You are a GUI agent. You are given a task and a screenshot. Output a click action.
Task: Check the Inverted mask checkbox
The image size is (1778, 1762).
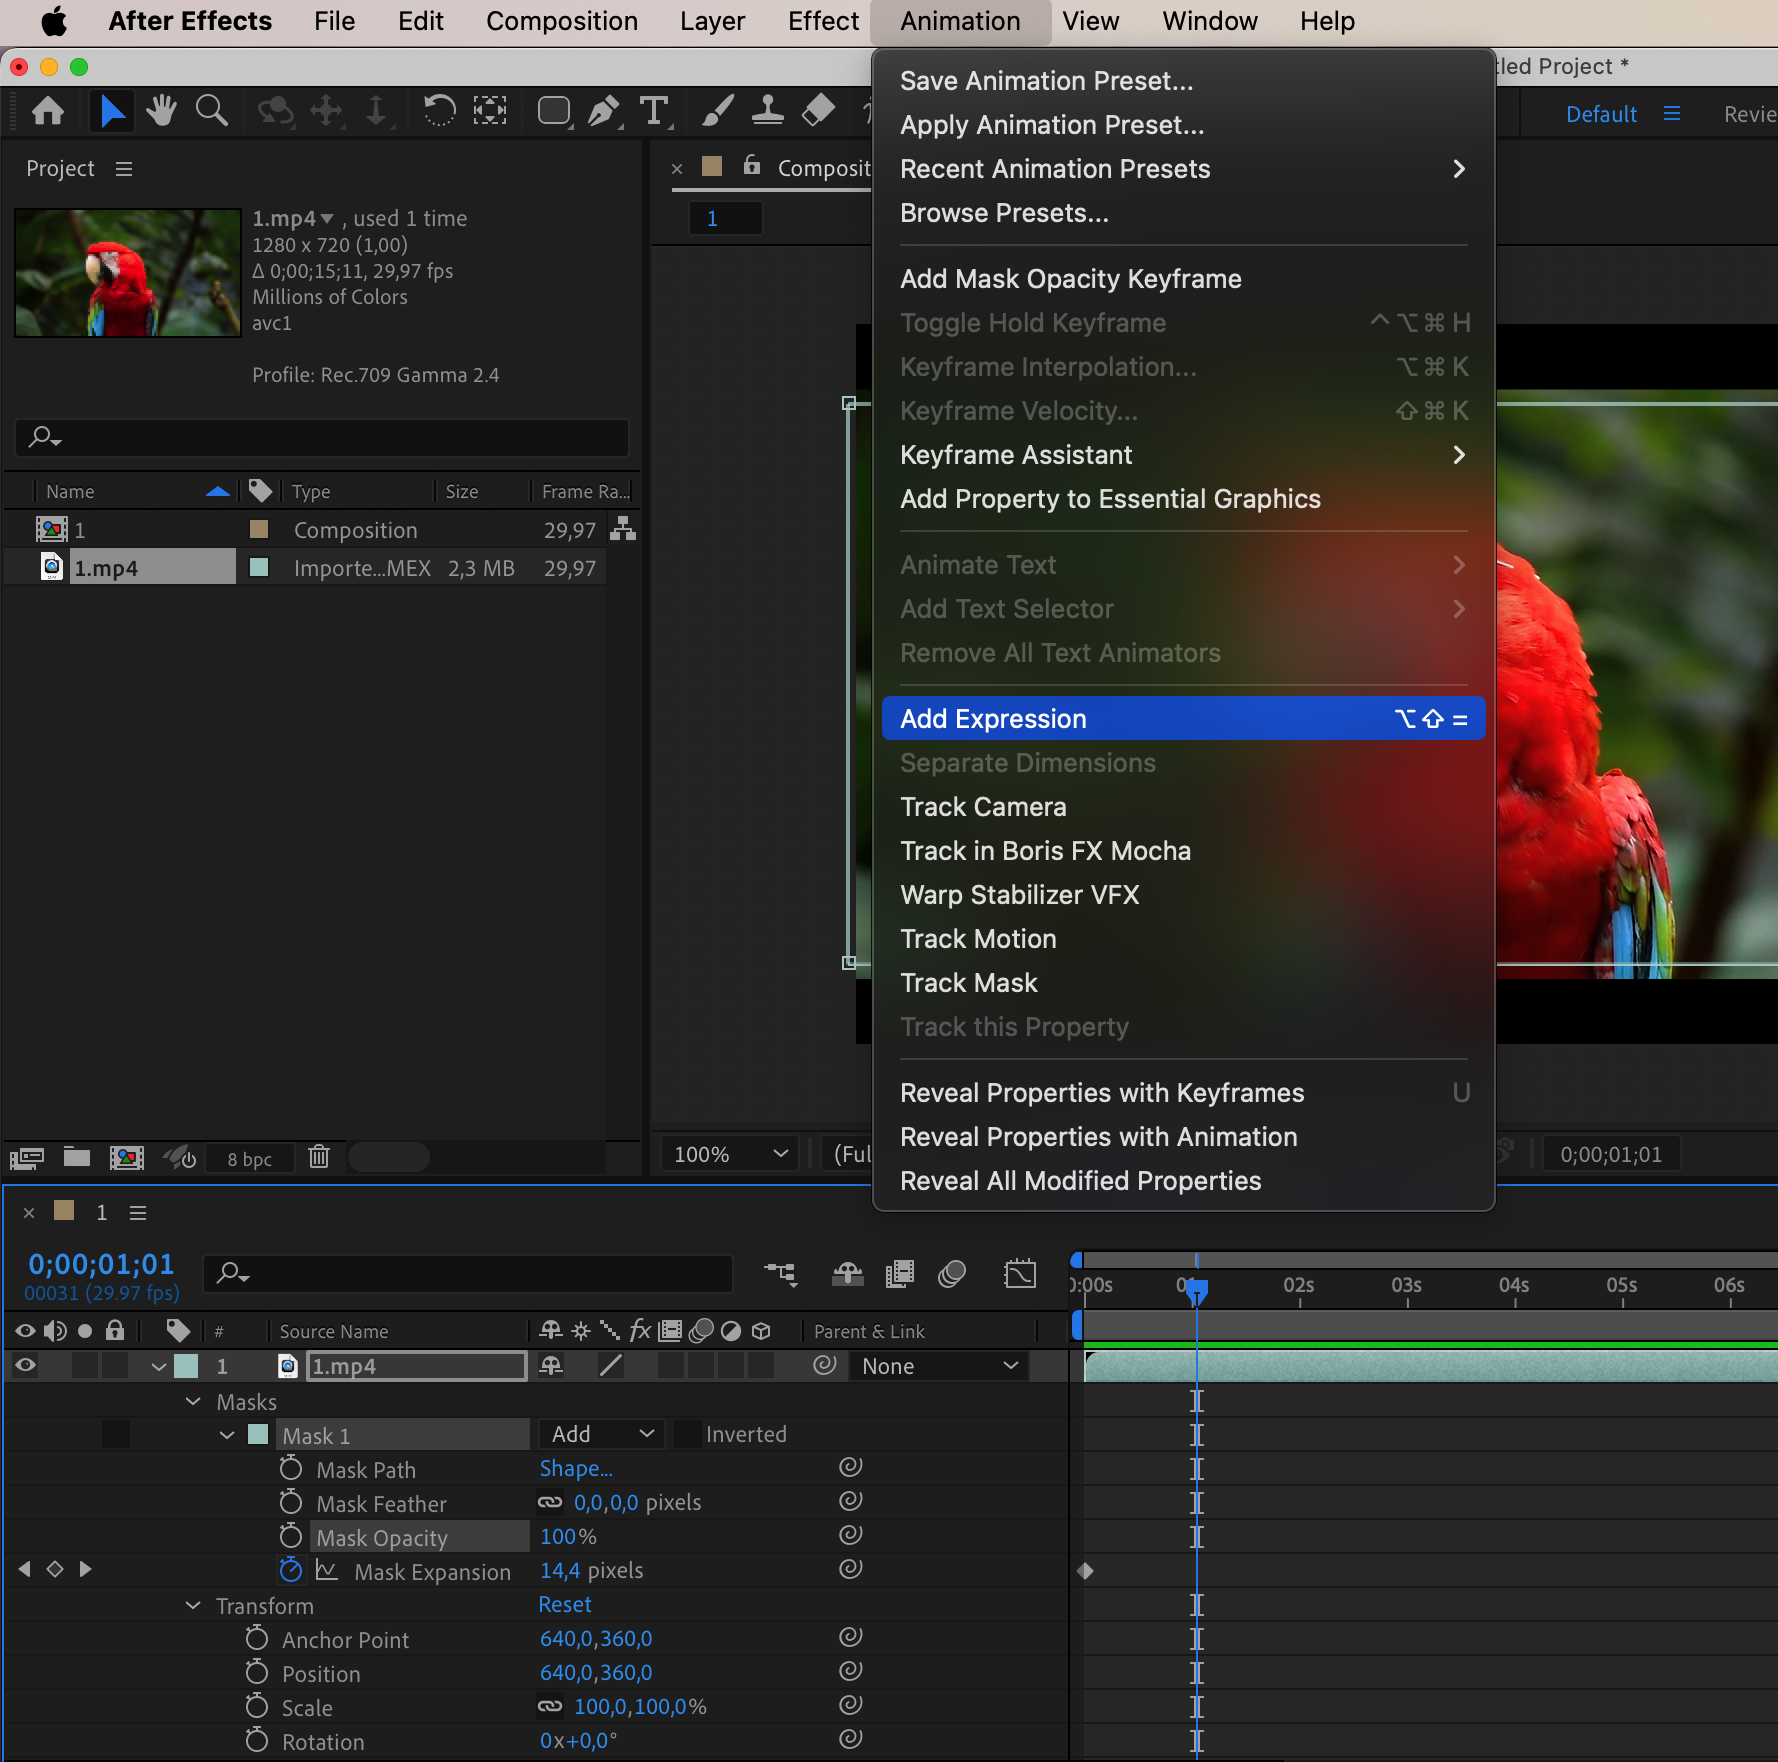pos(686,1434)
